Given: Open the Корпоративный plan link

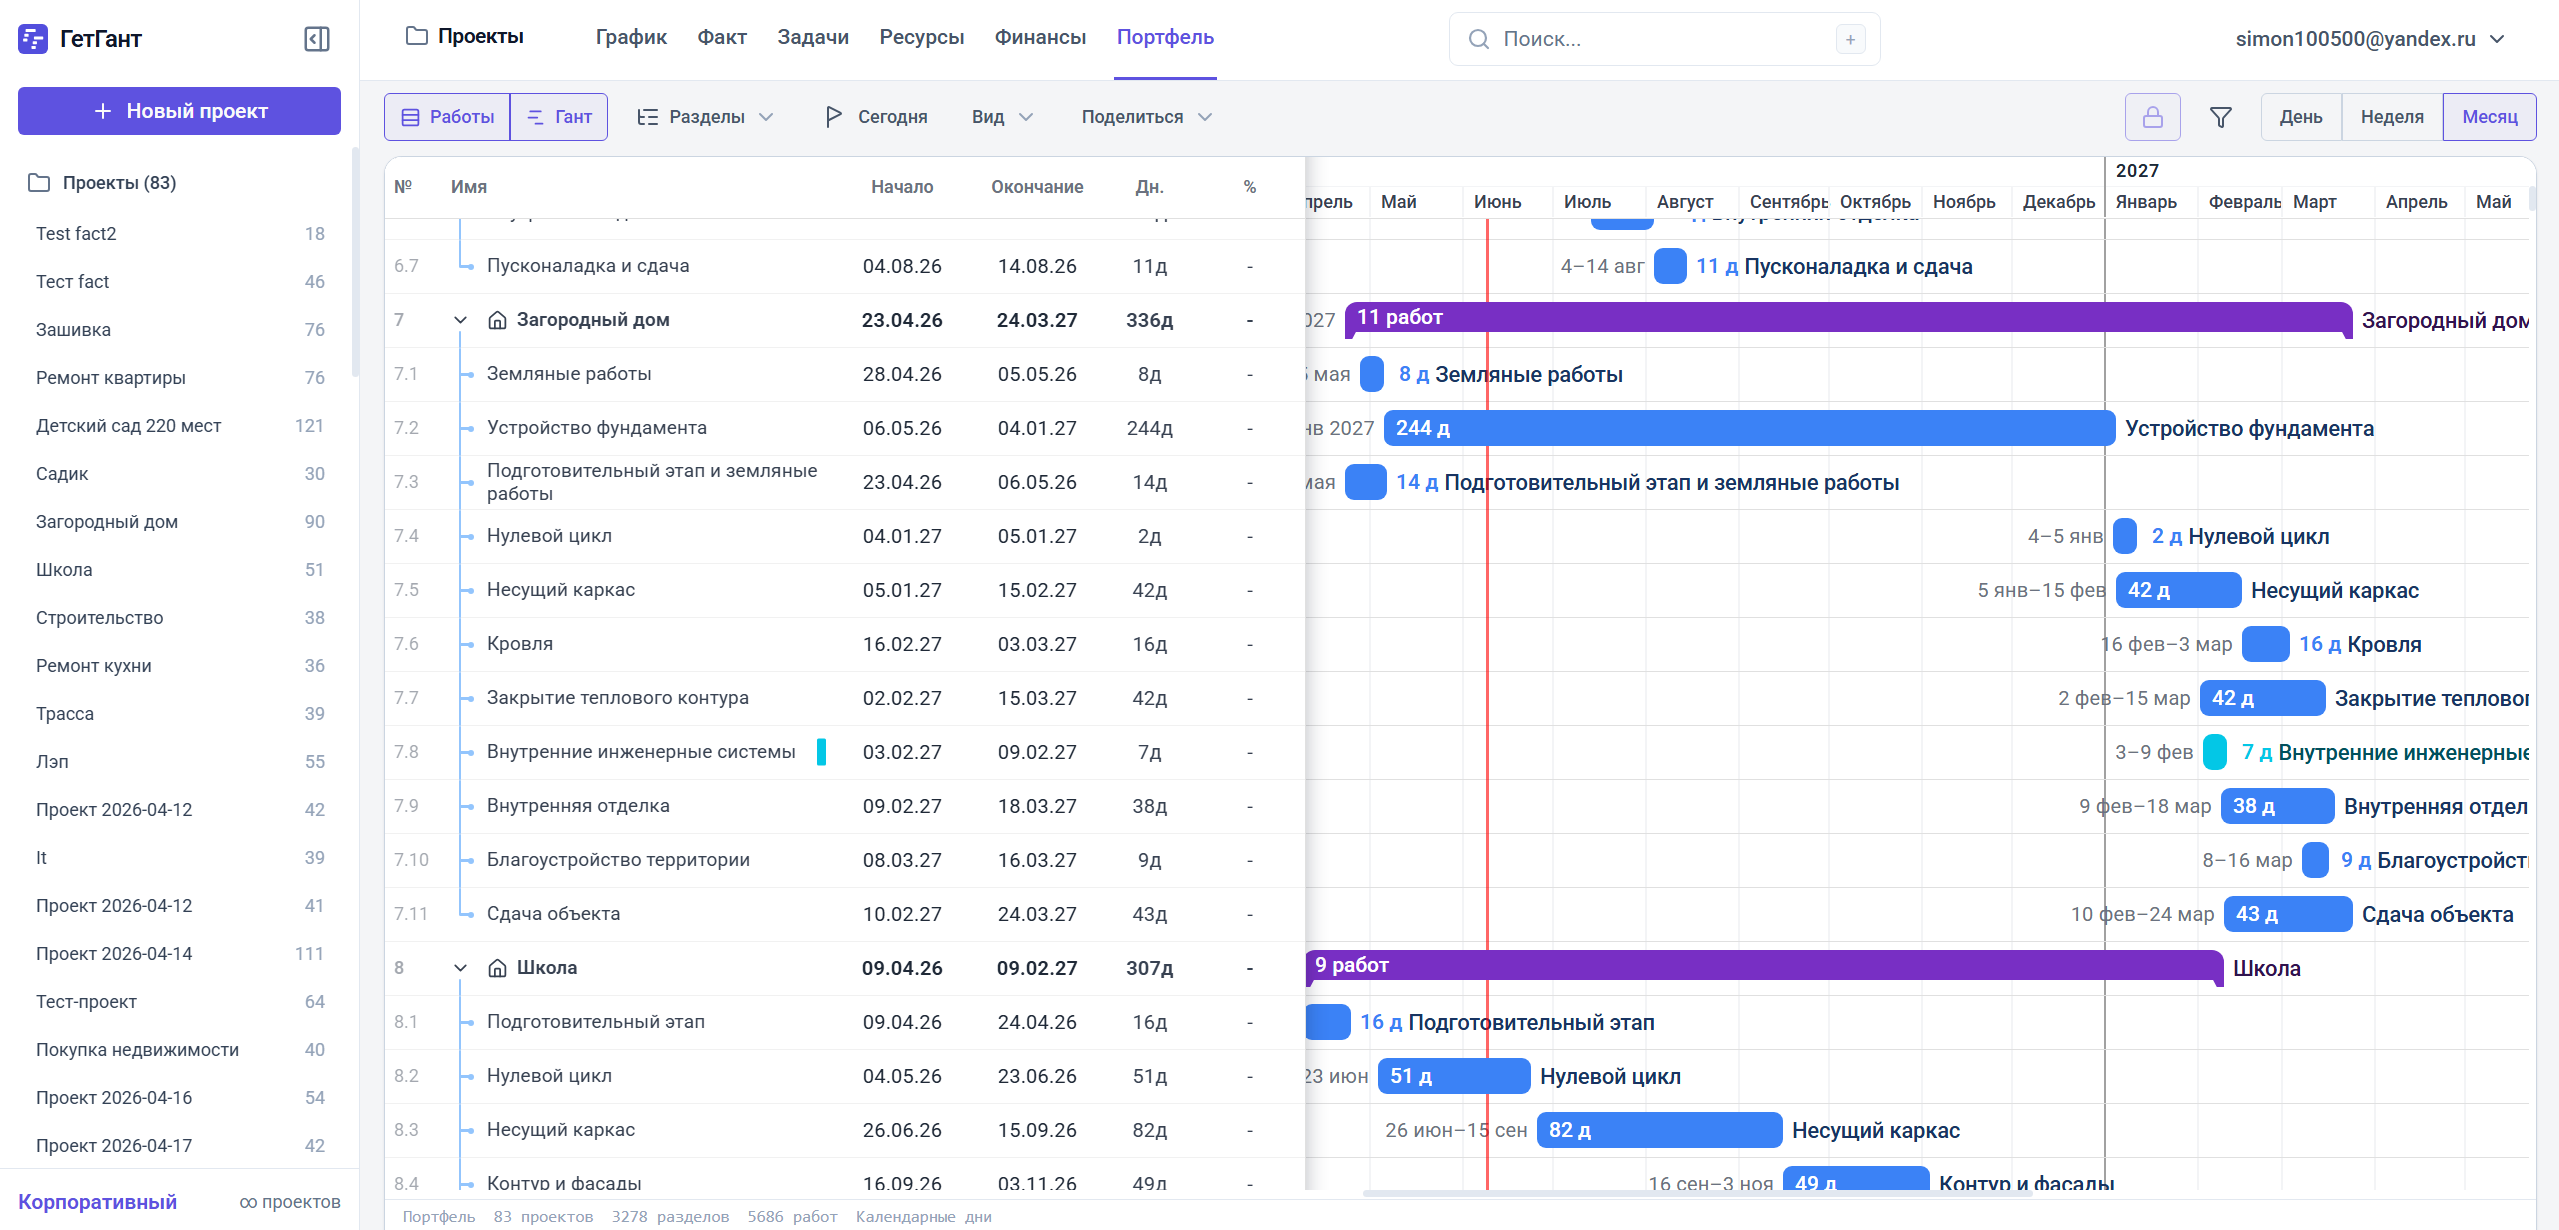Looking at the screenshot, I should coord(97,1202).
